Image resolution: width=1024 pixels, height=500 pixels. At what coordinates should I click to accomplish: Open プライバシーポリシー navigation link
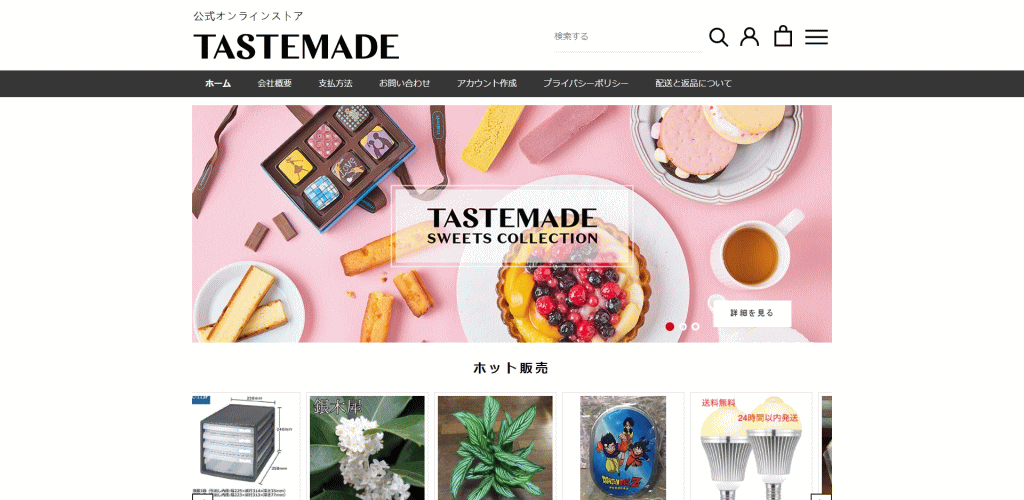click(x=586, y=84)
